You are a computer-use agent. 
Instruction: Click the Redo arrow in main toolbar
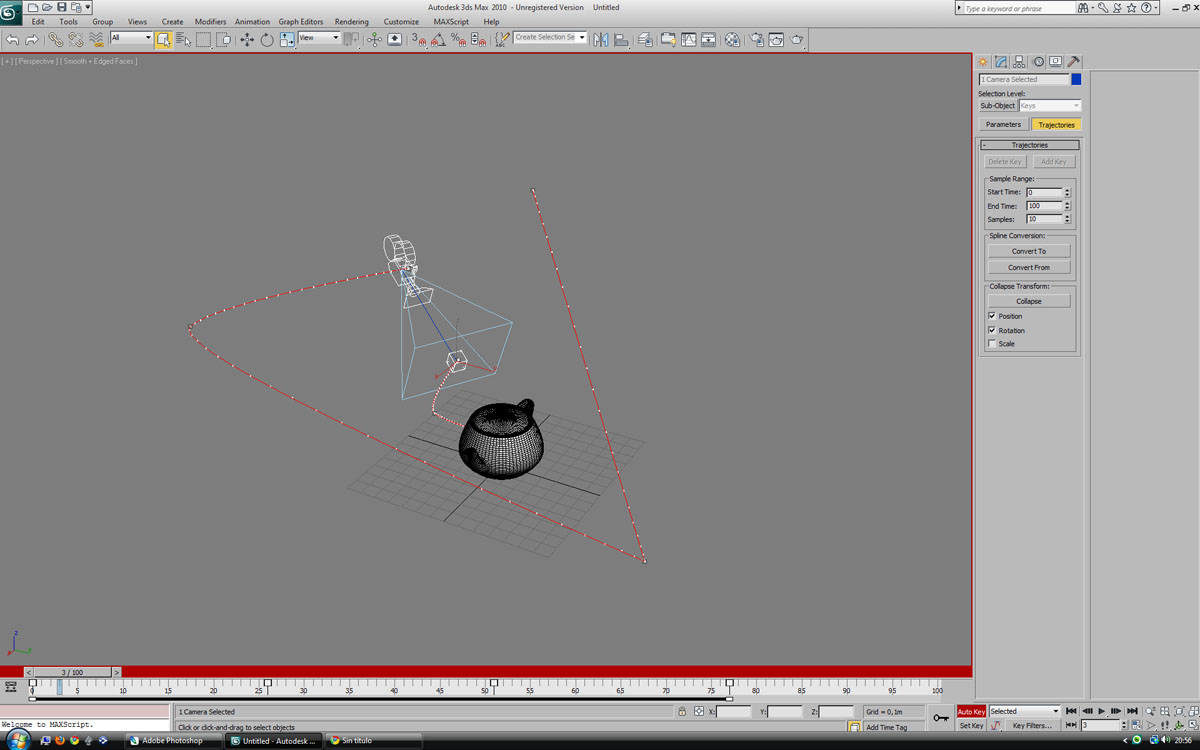pos(31,39)
